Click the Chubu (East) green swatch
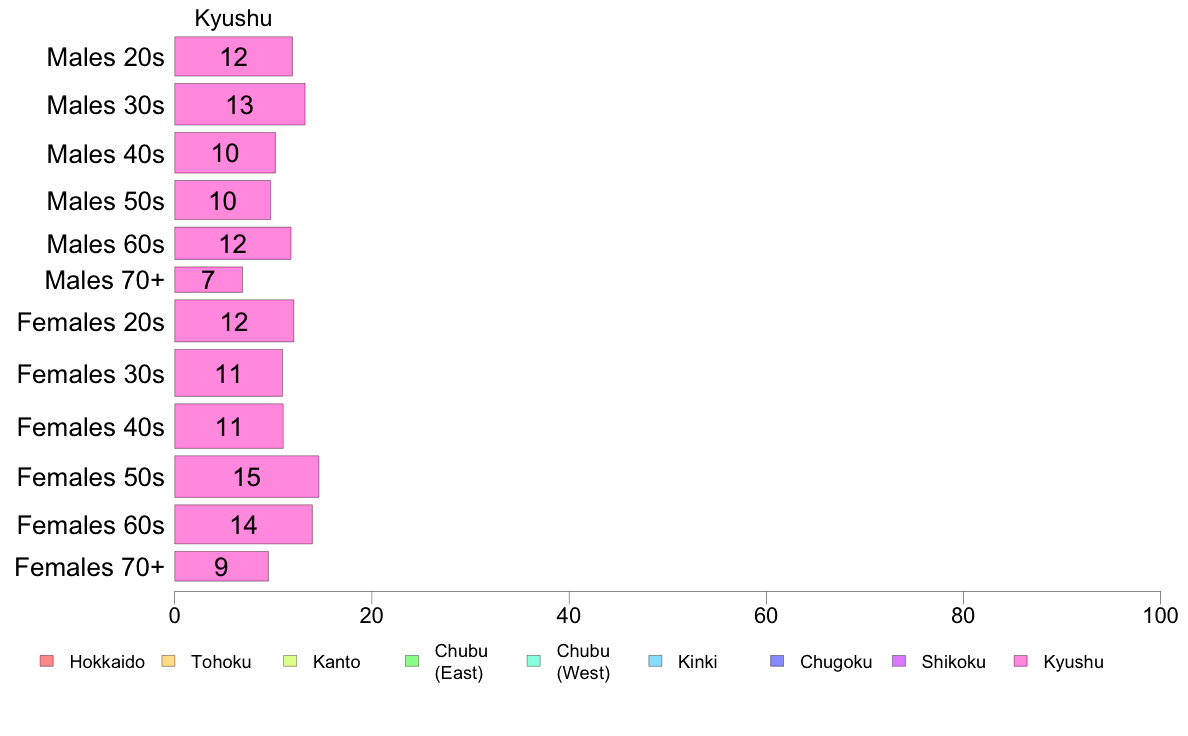The width and height of the screenshot is (1188, 736). pyautogui.click(x=412, y=661)
